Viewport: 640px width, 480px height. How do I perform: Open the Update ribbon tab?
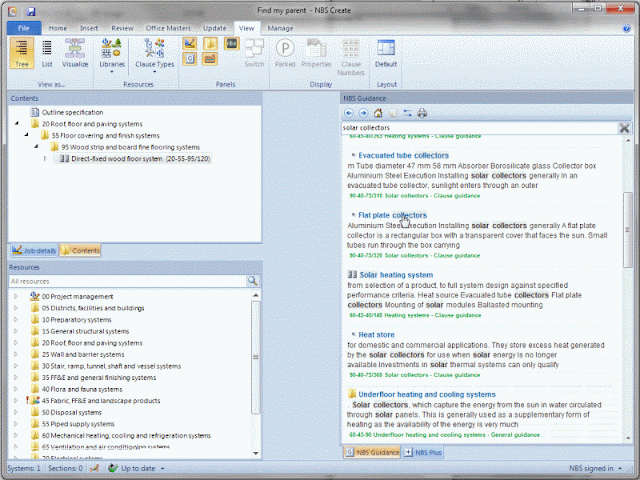tap(215, 28)
